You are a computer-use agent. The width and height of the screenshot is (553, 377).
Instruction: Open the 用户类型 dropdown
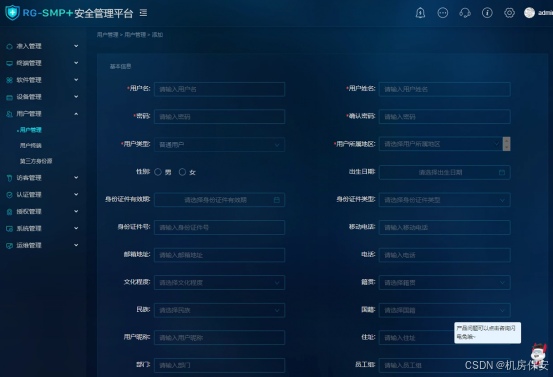click(219, 145)
